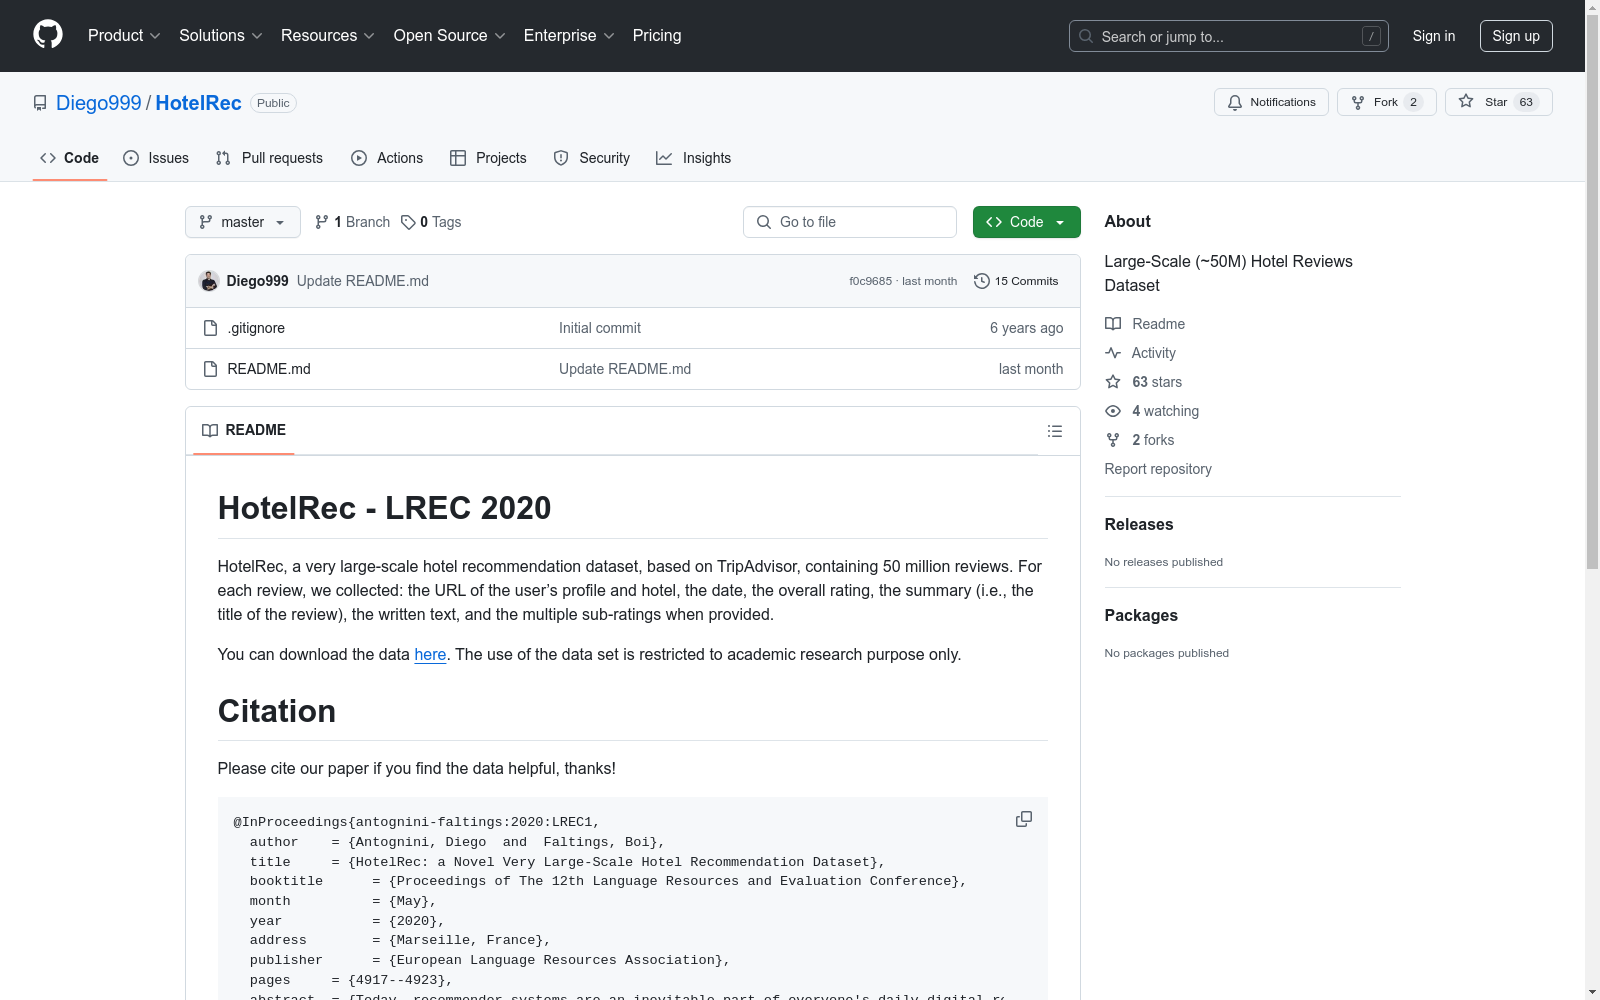Switch to the Security tab
The height and width of the screenshot is (1000, 1600).
pos(592,158)
